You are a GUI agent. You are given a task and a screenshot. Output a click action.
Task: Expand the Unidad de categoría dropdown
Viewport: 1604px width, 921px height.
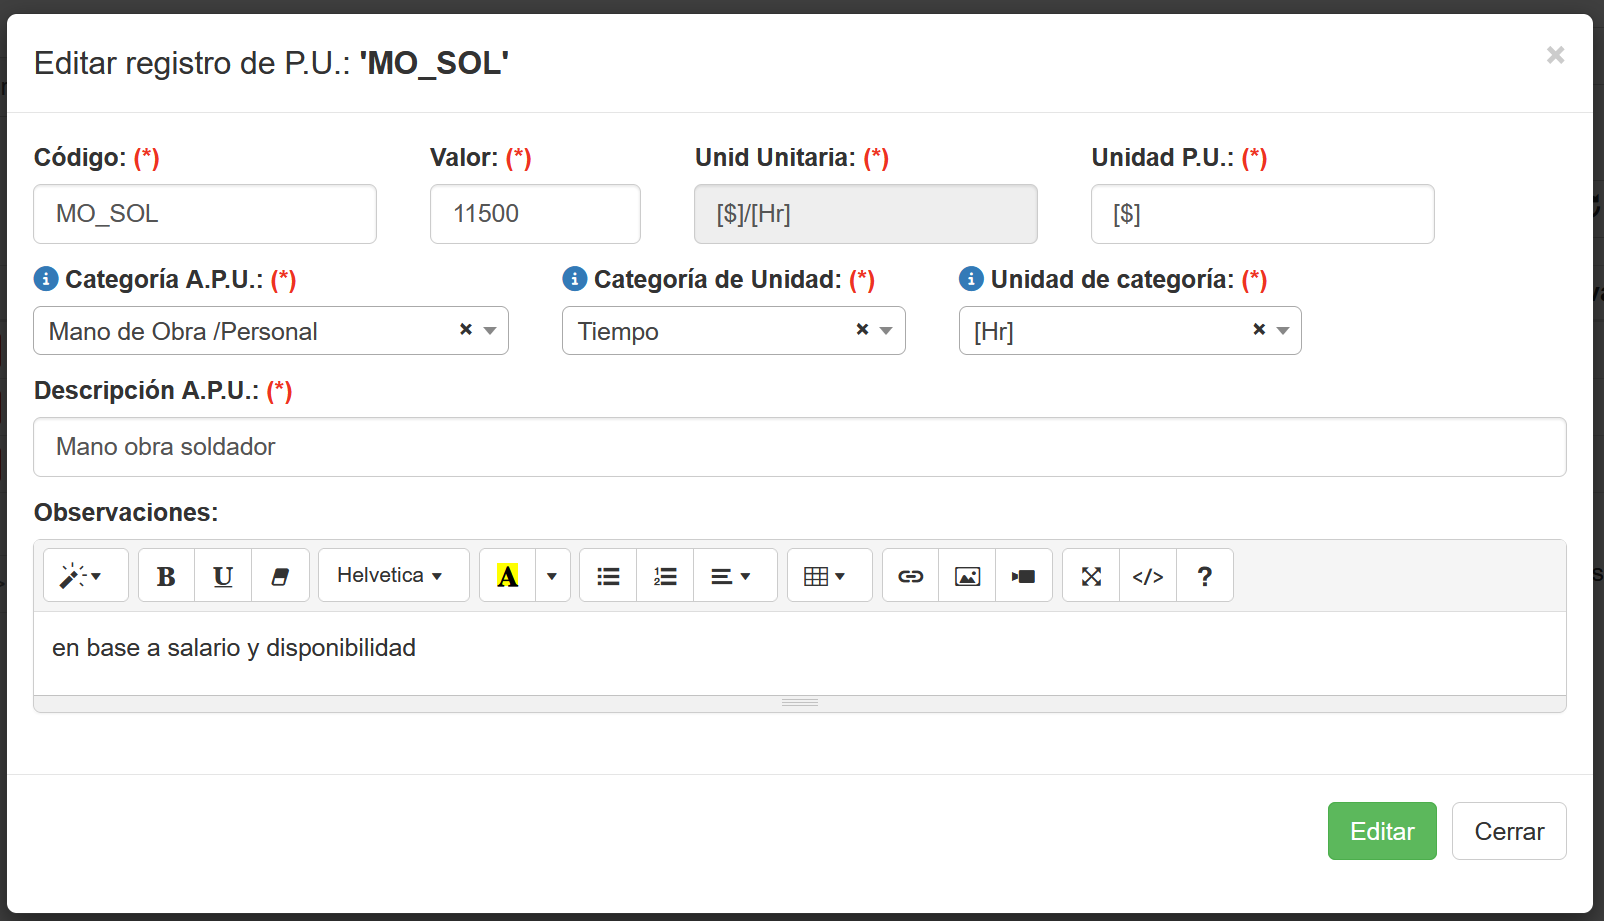tap(1283, 331)
